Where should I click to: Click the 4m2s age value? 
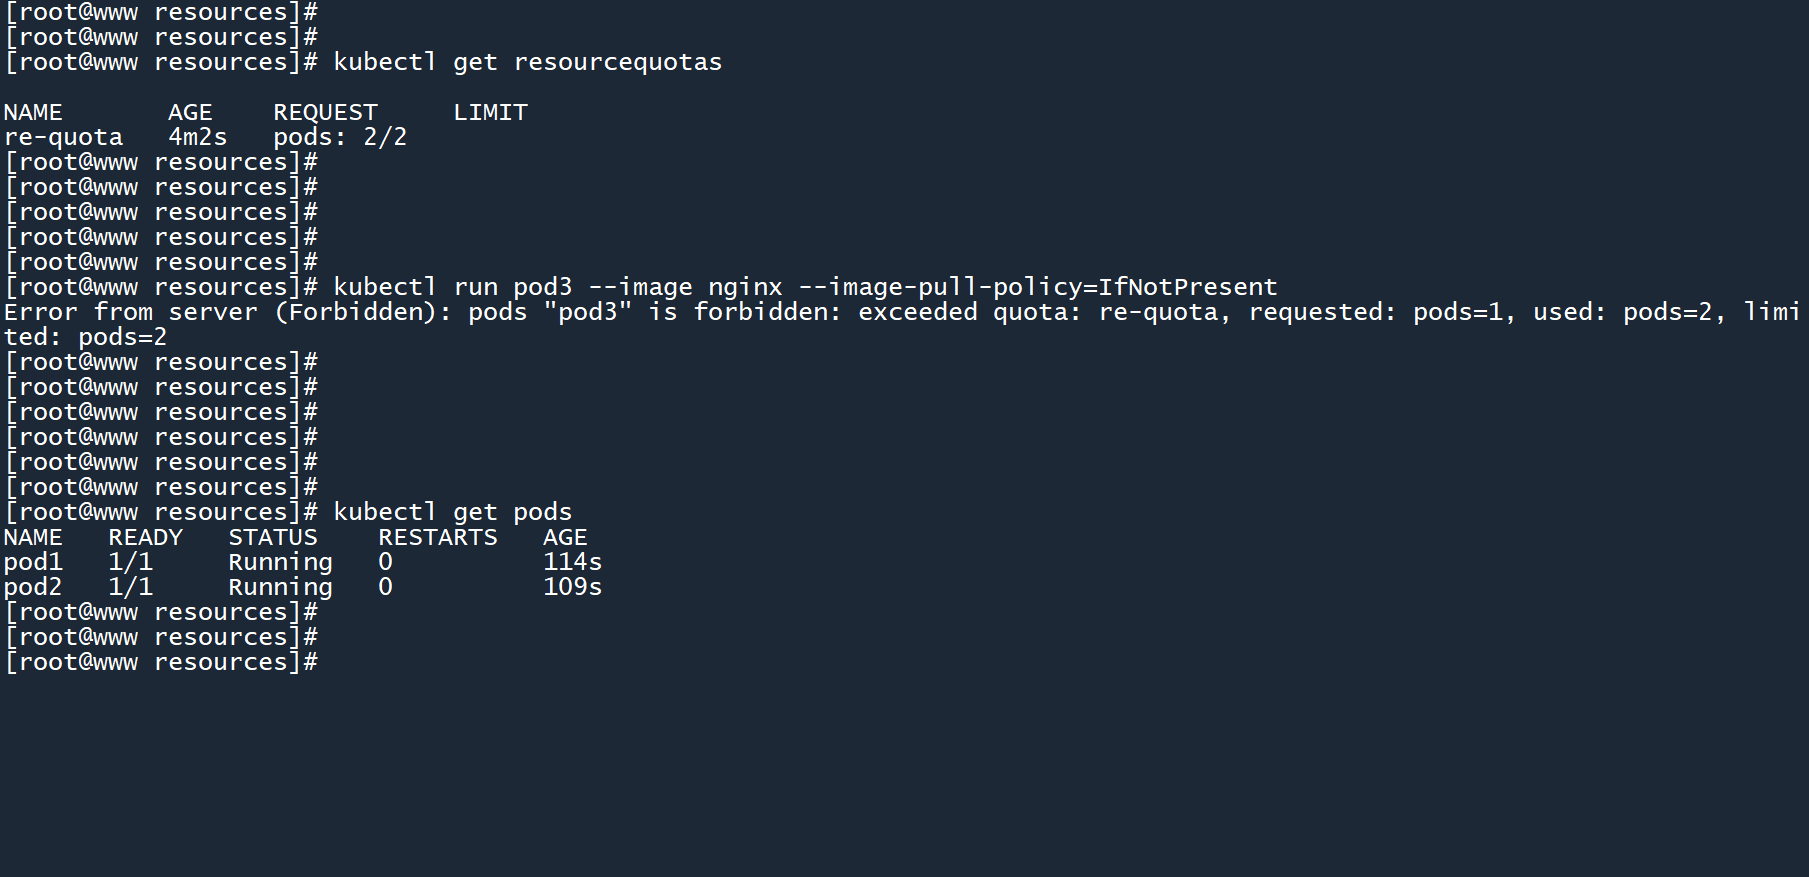[x=197, y=137]
